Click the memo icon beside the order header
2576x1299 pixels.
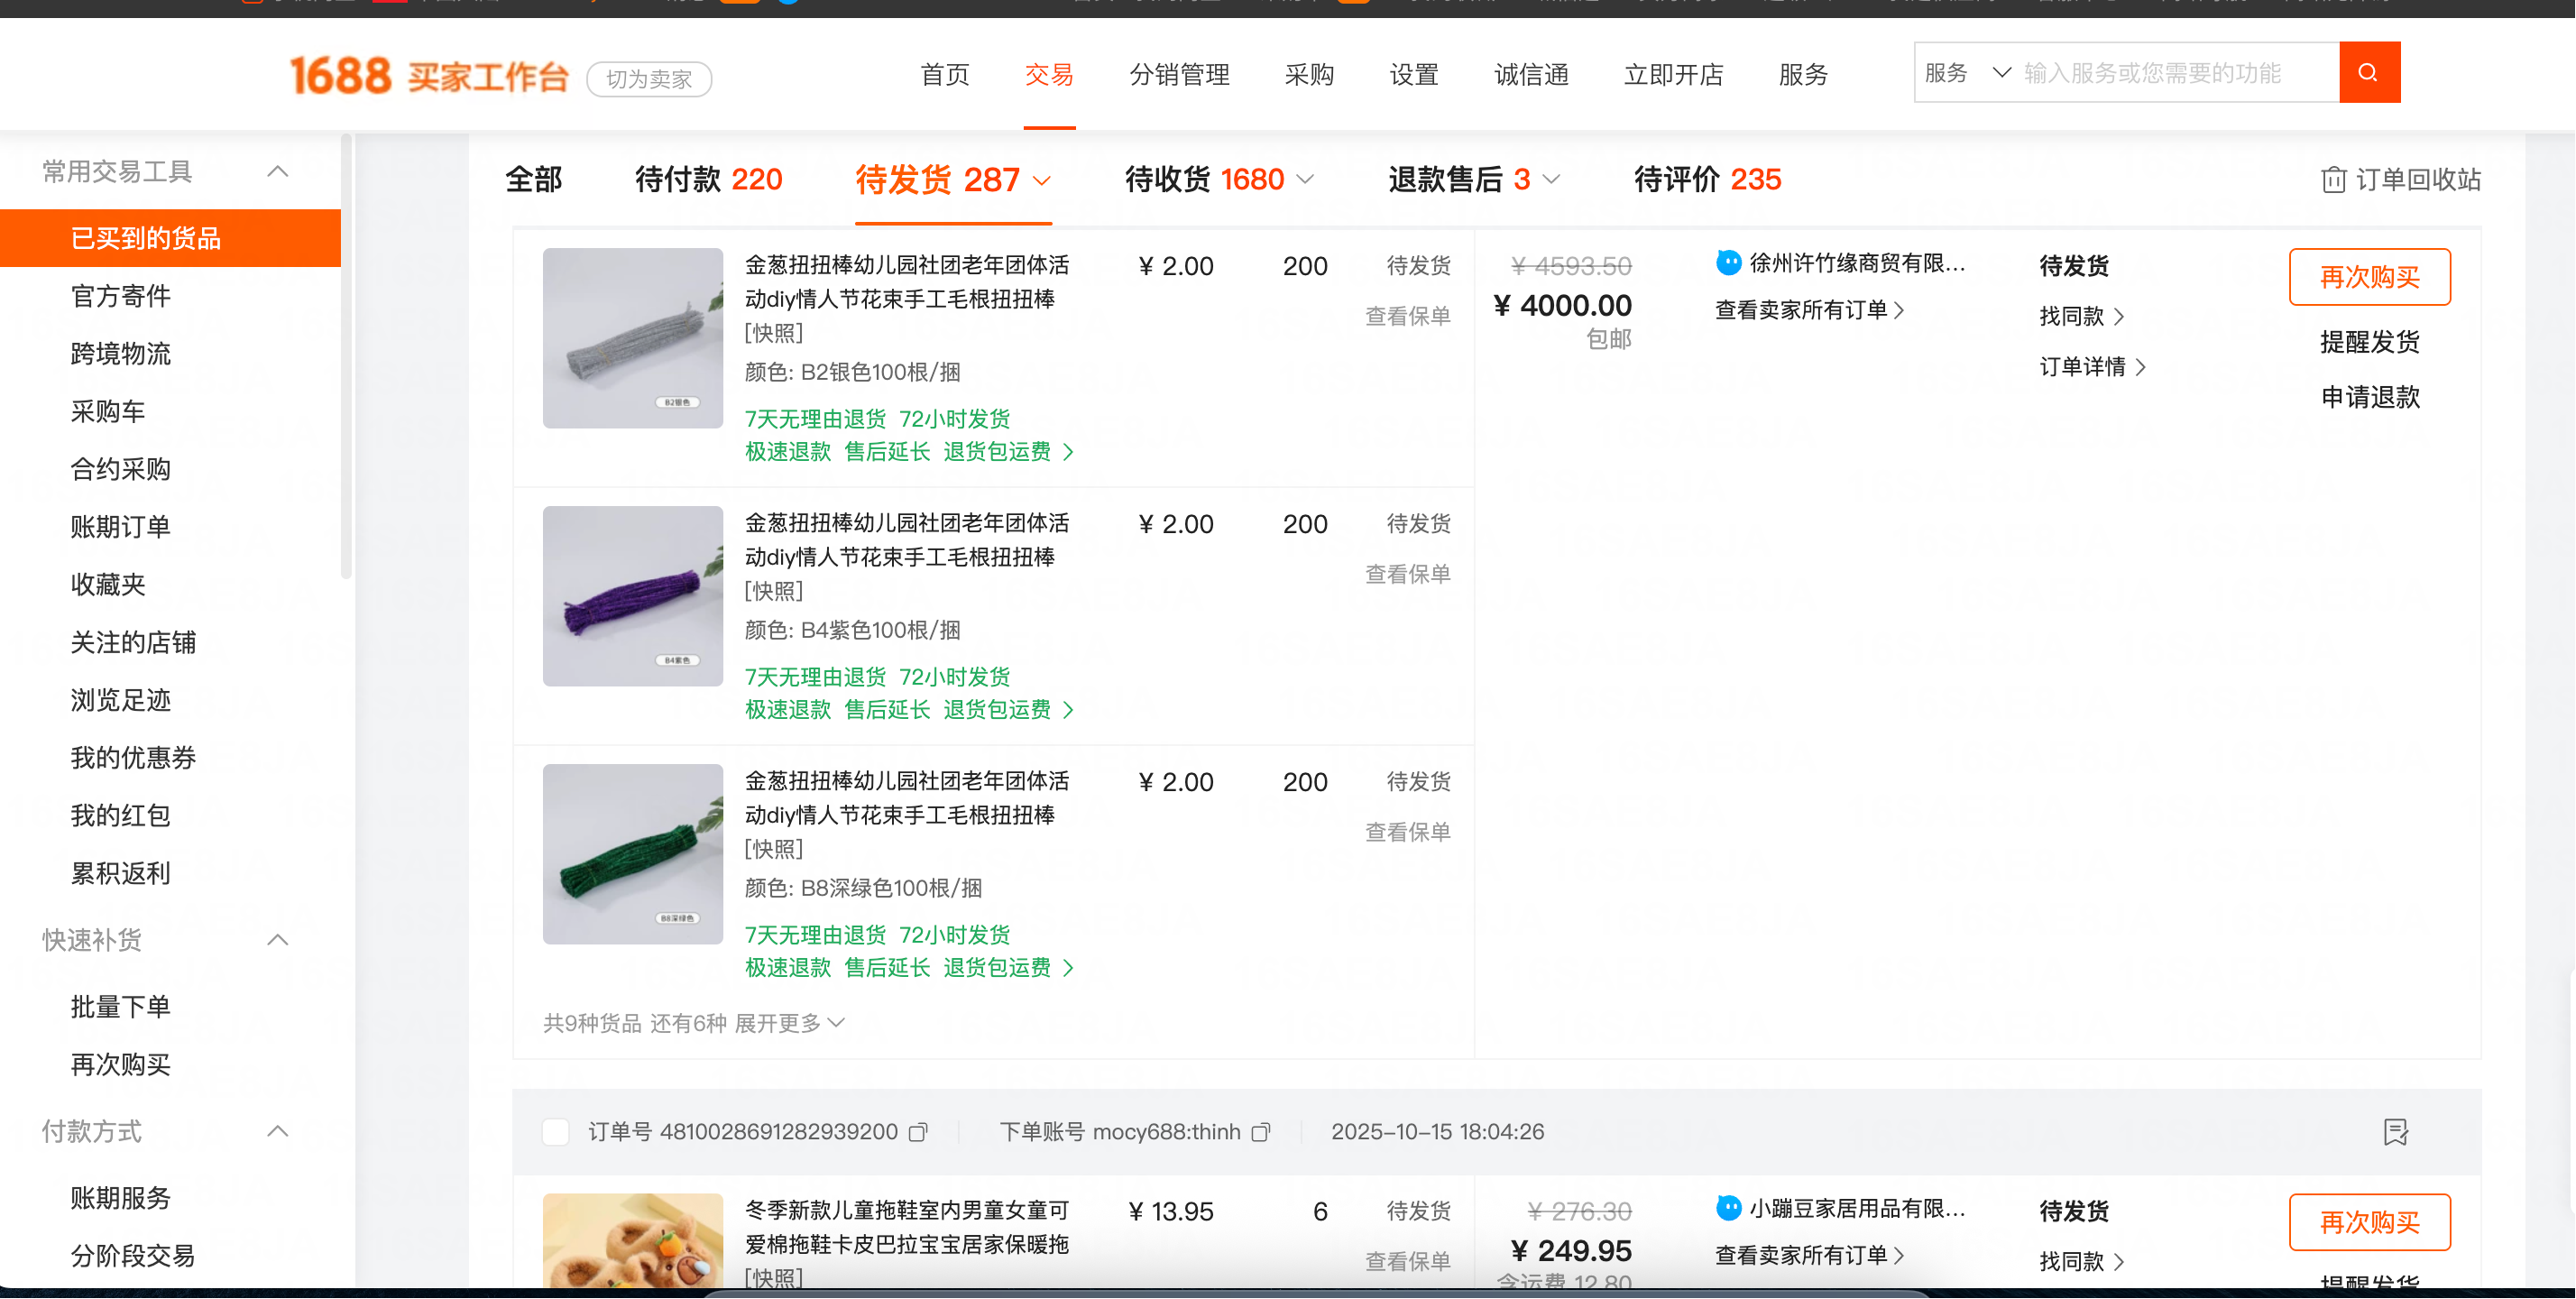coord(2395,1133)
